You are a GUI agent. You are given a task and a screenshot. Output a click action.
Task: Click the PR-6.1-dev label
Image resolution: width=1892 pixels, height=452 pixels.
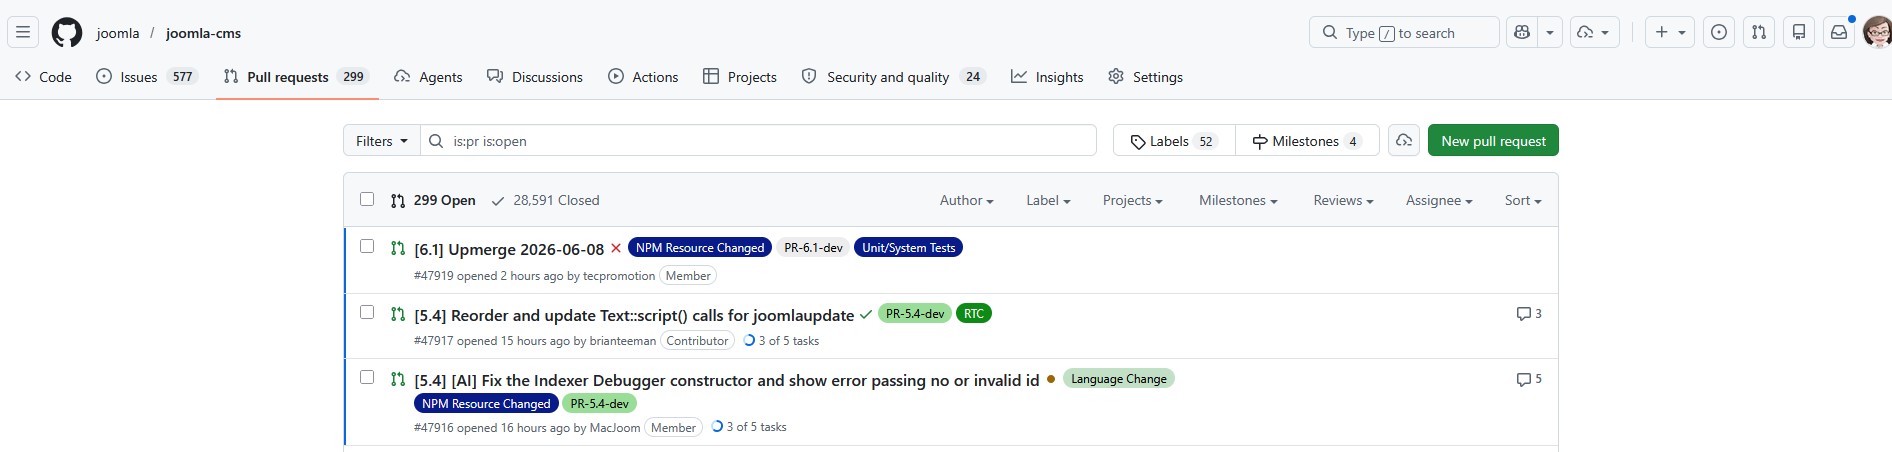(813, 248)
